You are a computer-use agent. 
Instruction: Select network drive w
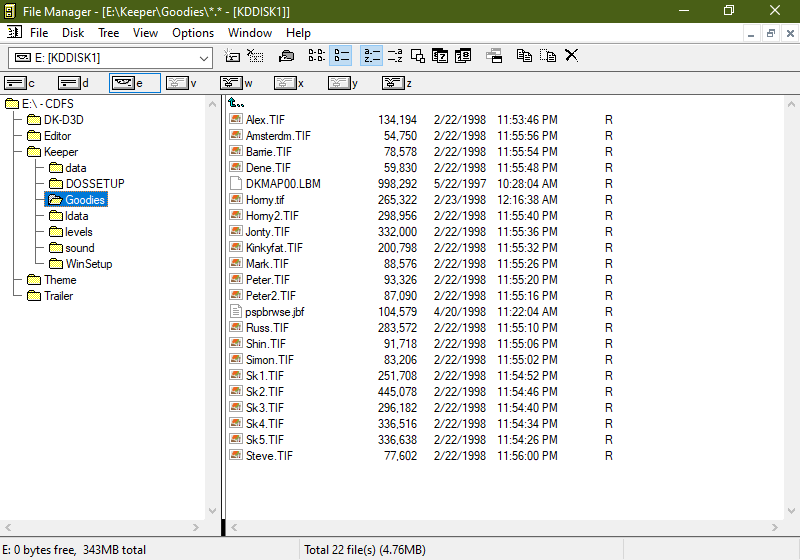coord(236,83)
